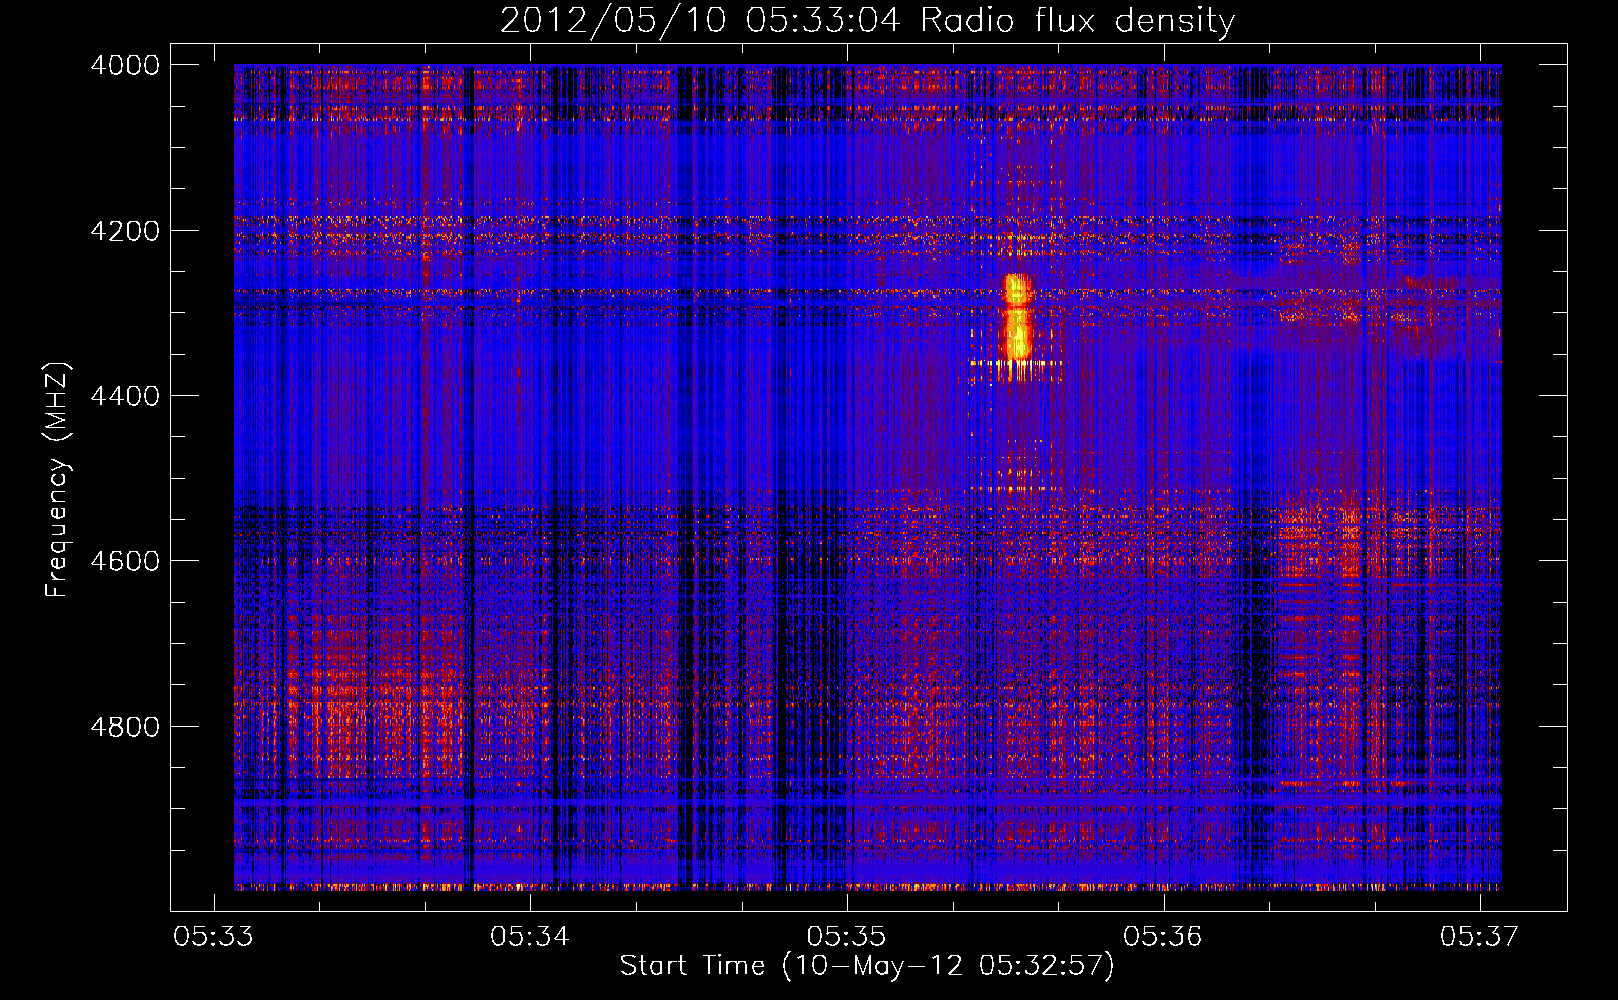Click the "Frequency (MHZ)" axis title
This screenshot has height=1000, width=1618.
pyautogui.click(x=58, y=480)
